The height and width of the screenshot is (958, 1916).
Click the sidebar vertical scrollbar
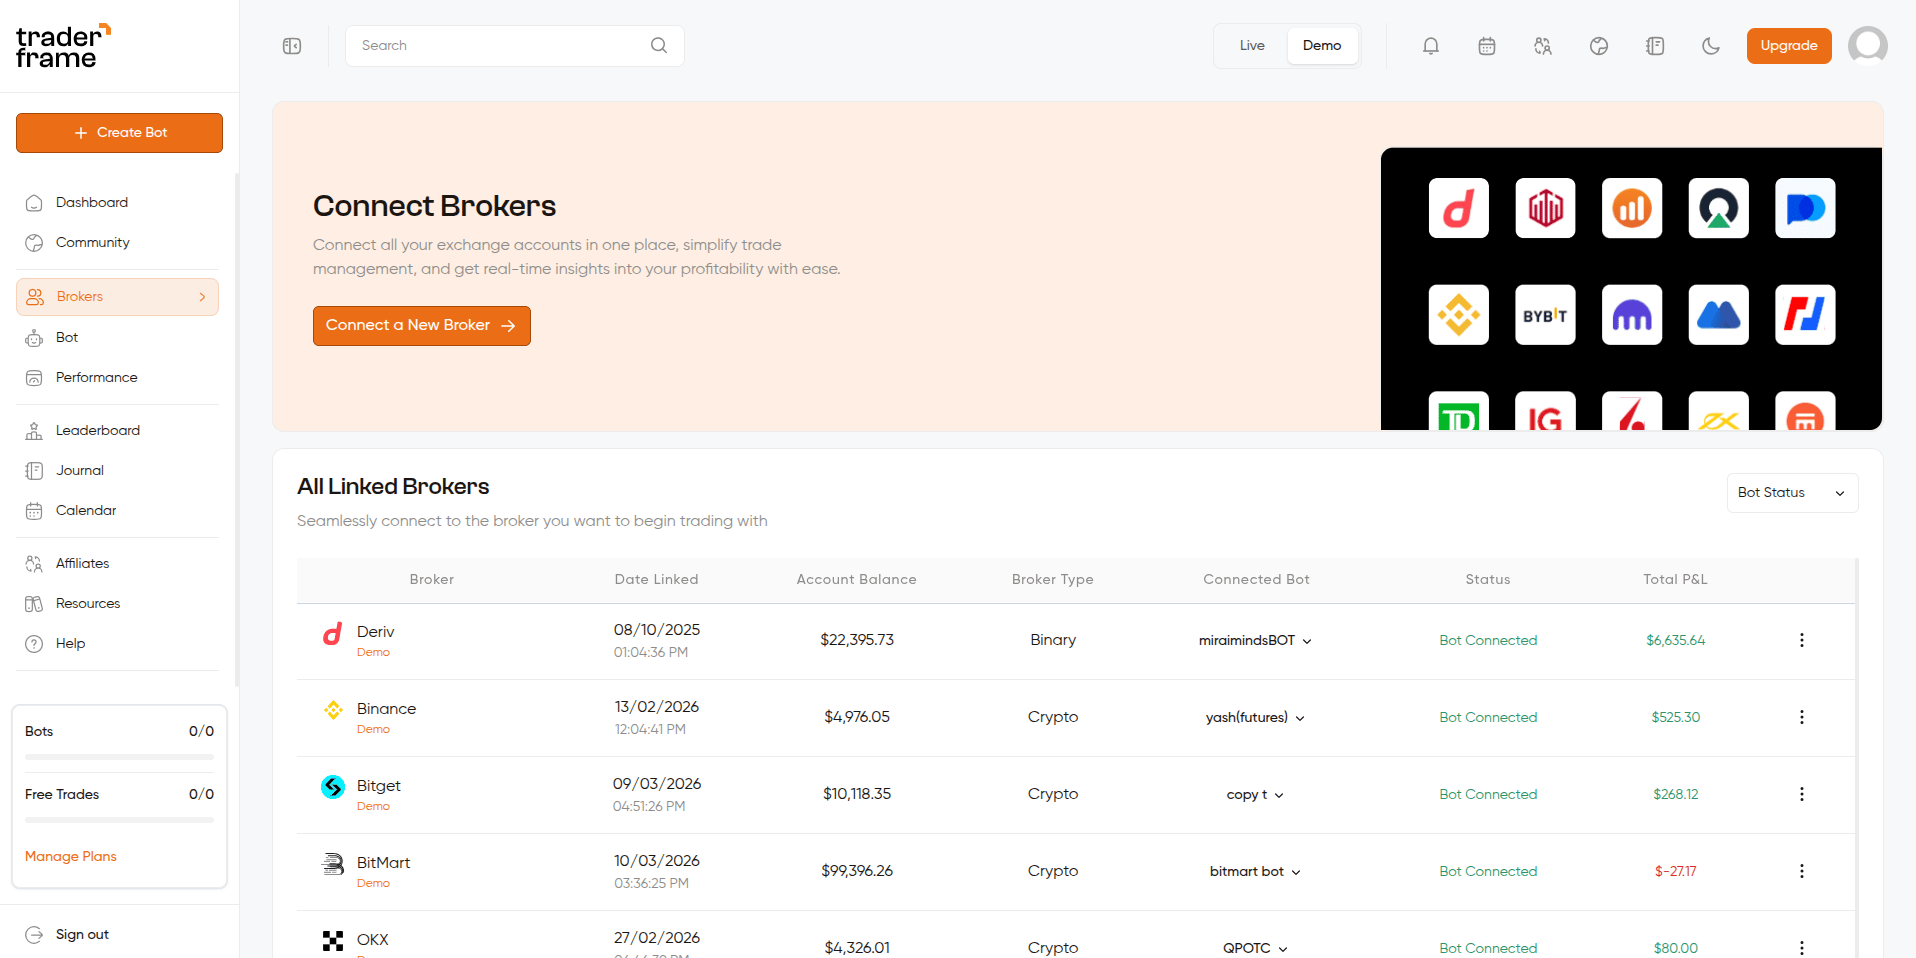click(237, 430)
